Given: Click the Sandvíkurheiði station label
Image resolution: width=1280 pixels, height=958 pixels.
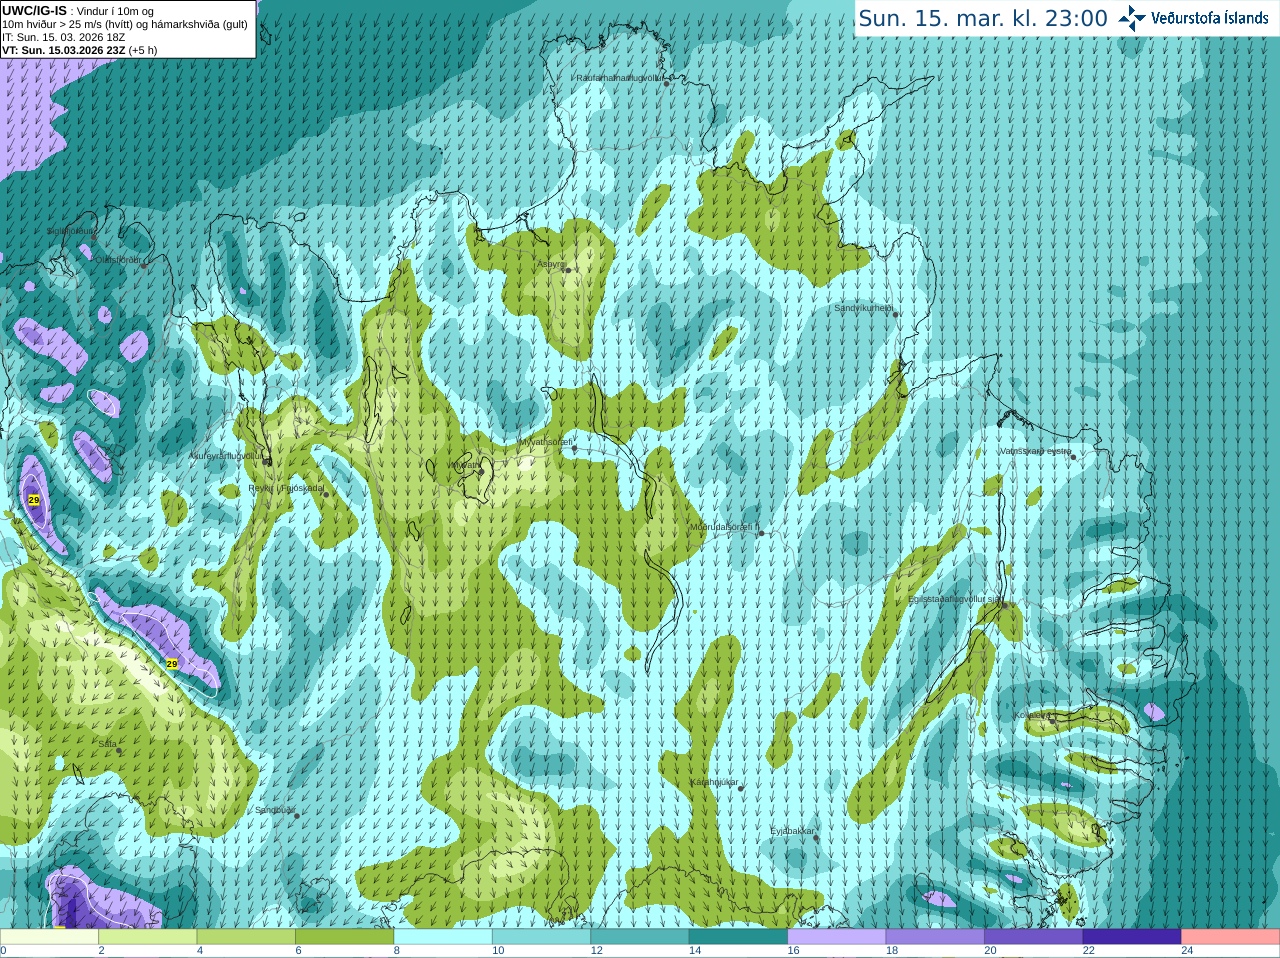Looking at the screenshot, I should coord(864,308).
